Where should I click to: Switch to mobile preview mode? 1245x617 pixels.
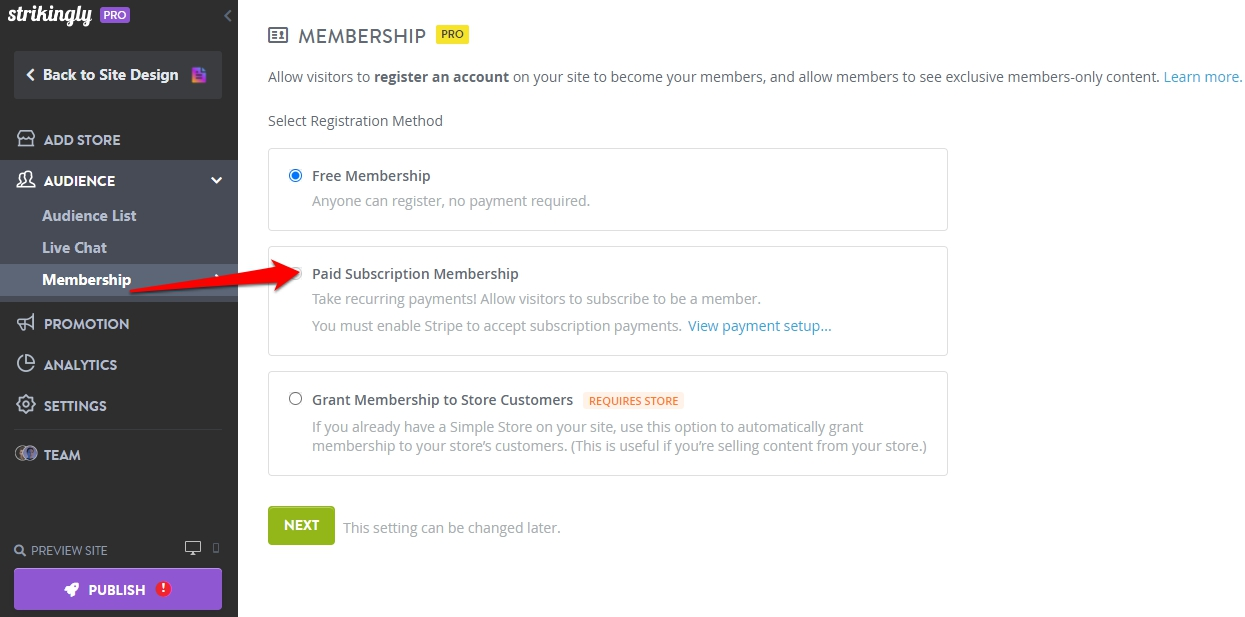pyautogui.click(x=216, y=548)
